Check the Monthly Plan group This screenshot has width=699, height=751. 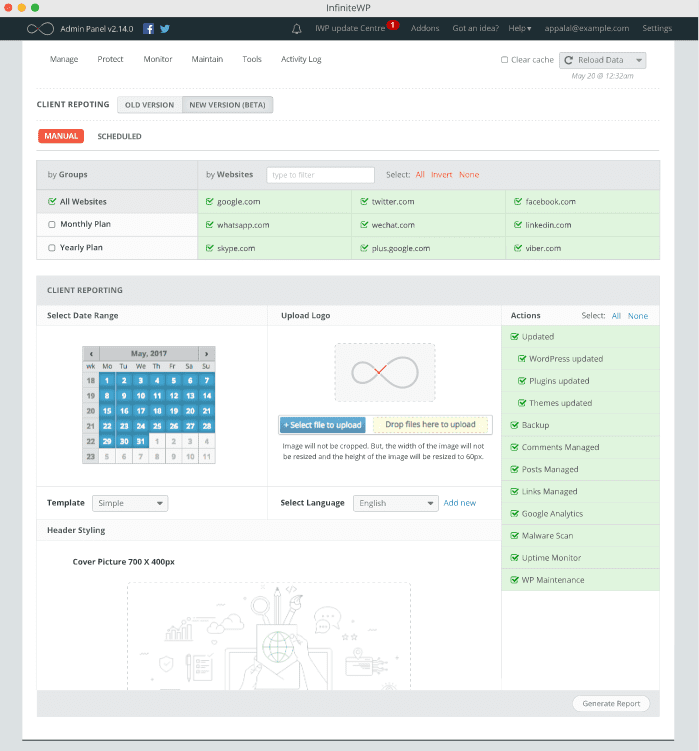[52, 225]
